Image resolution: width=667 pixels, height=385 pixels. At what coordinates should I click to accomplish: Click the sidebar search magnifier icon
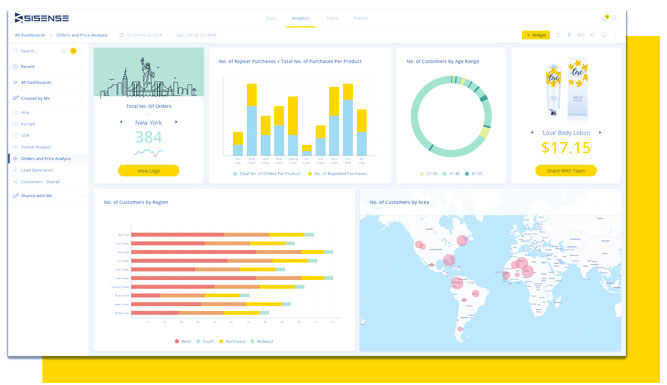[x=15, y=51]
